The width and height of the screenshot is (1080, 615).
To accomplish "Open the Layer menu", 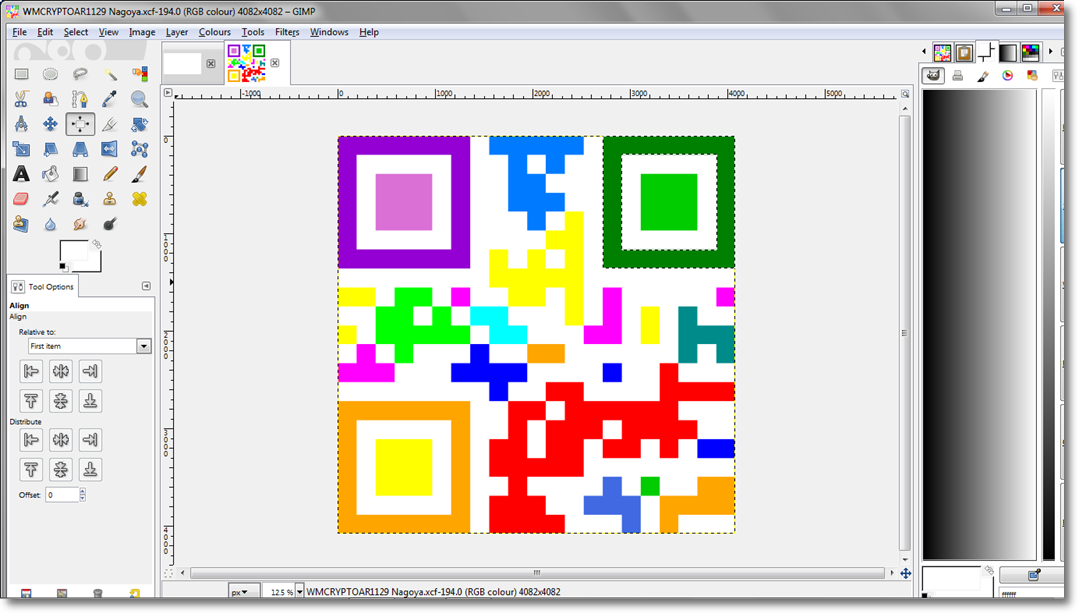I will tap(177, 32).
